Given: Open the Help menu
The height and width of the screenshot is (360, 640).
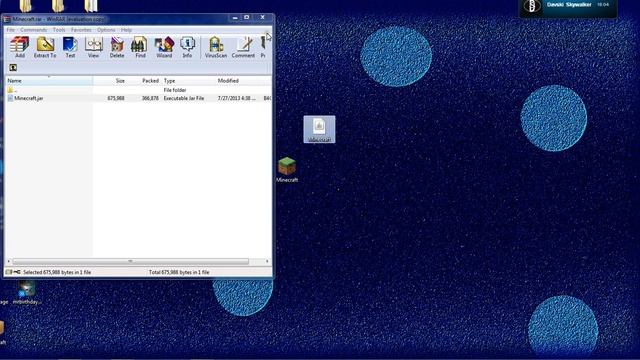Looking at the screenshot, I should [x=126, y=30].
